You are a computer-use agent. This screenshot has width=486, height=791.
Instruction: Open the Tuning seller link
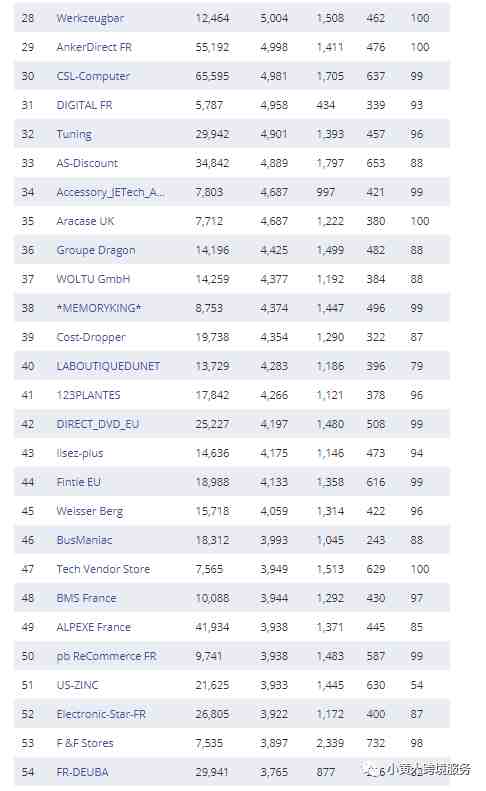pos(74,134)
